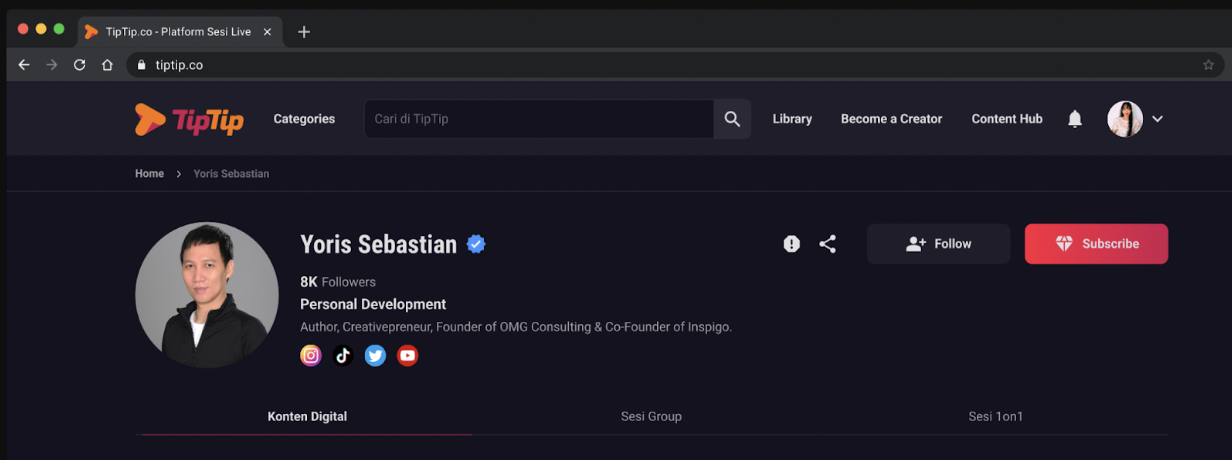This screenshot has height=460, width=1232.
Task: Go back in browser history
Action: (x=24, y=65)
